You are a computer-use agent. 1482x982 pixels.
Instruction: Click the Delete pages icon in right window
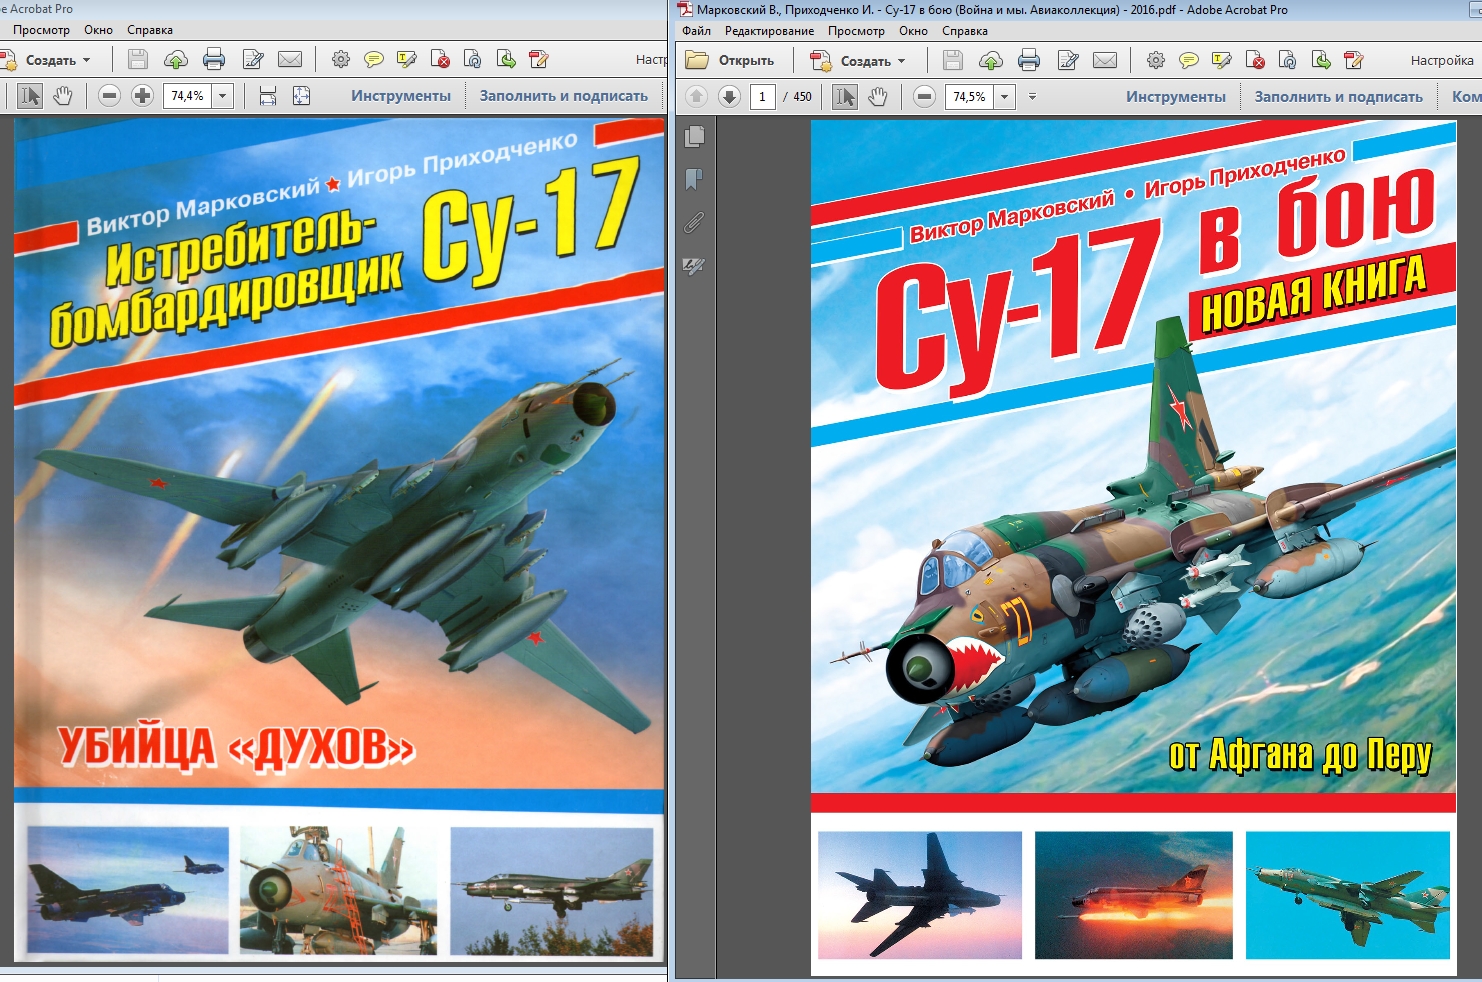[x=1255, y=60]
